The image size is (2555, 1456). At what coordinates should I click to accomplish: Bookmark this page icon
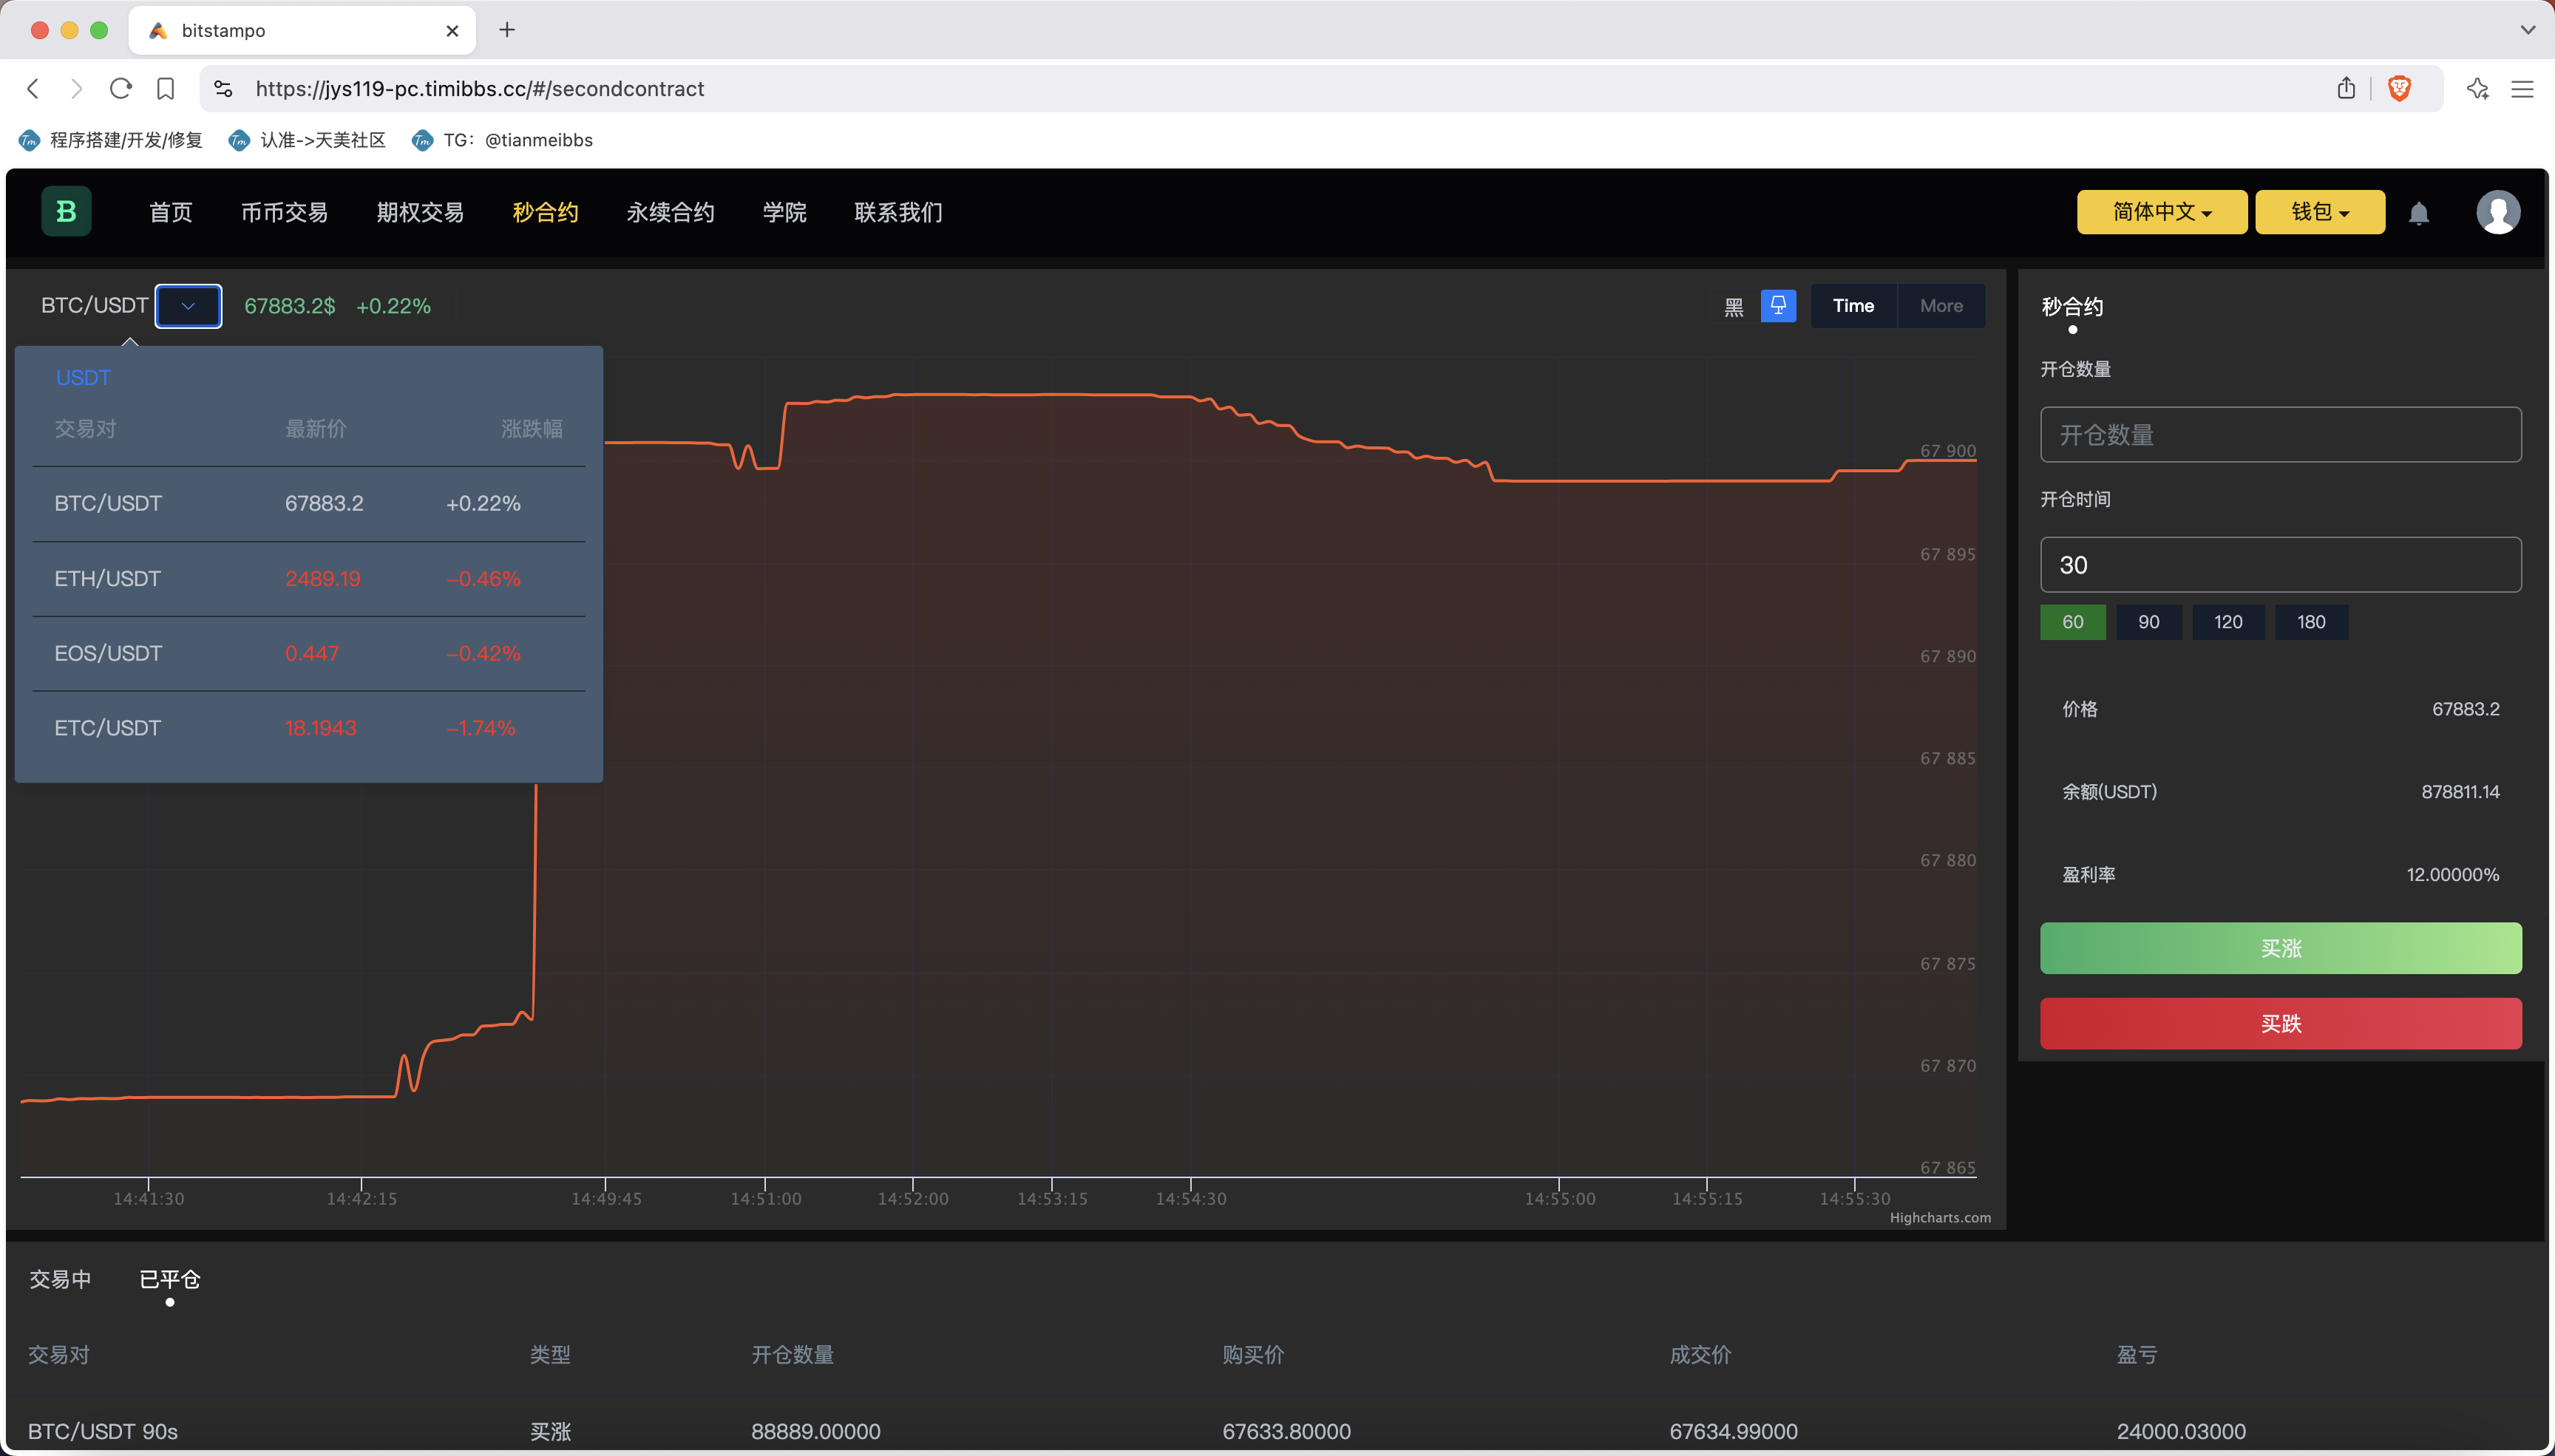coord(166,89)
